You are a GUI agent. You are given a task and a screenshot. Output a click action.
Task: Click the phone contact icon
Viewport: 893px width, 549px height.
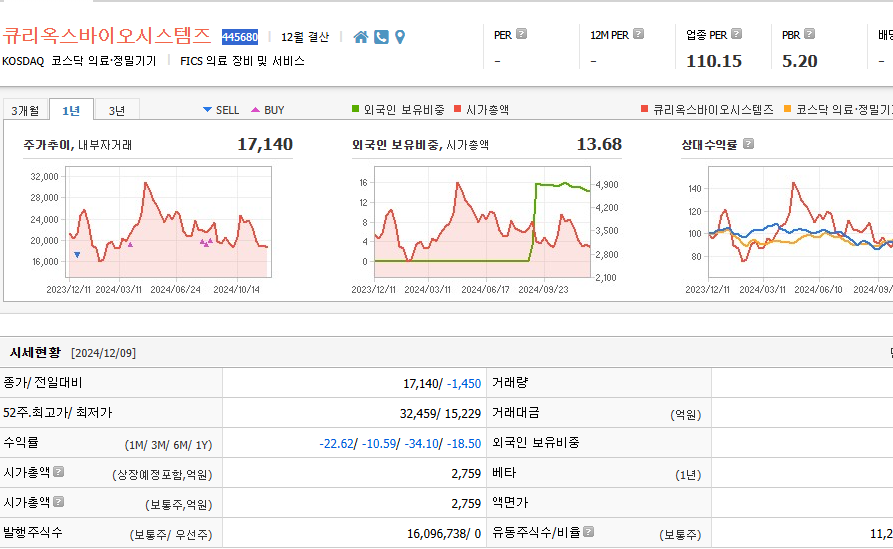[382, 37]
